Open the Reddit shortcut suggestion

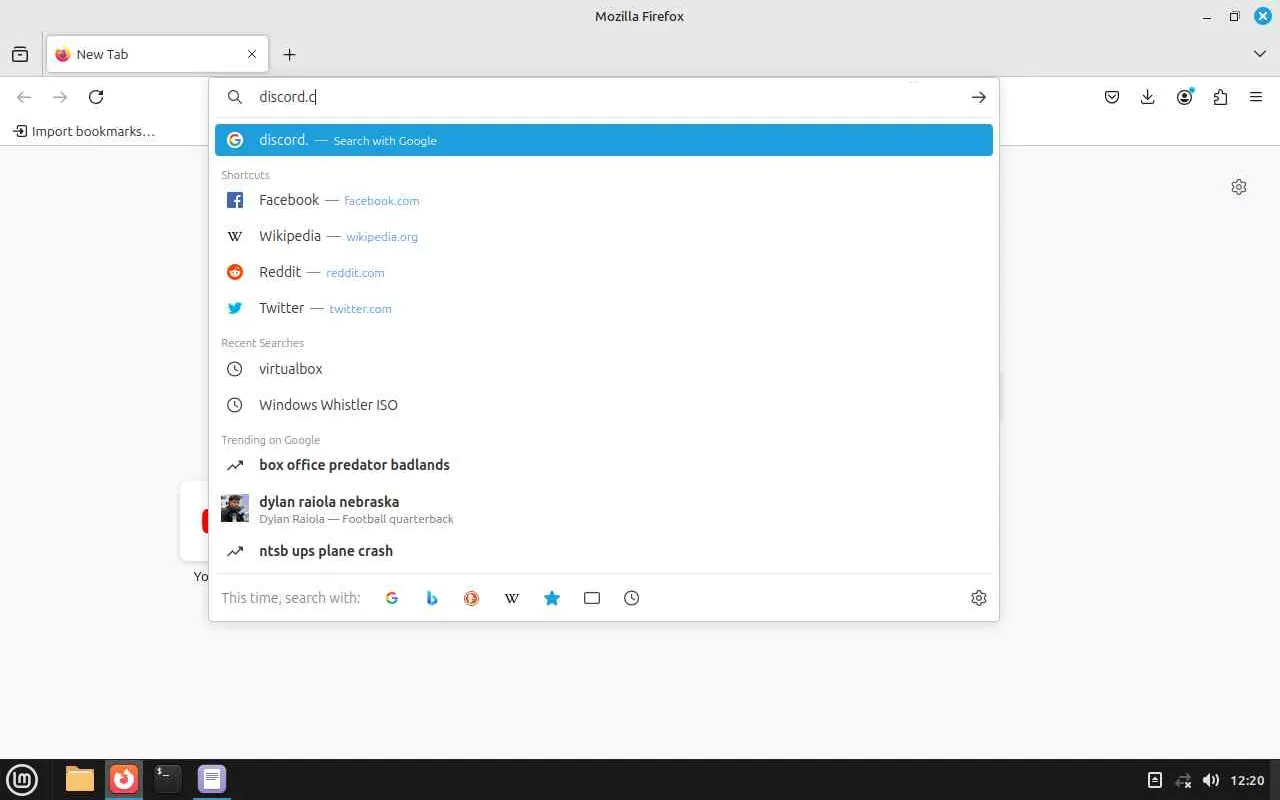[x=604, y=272]
